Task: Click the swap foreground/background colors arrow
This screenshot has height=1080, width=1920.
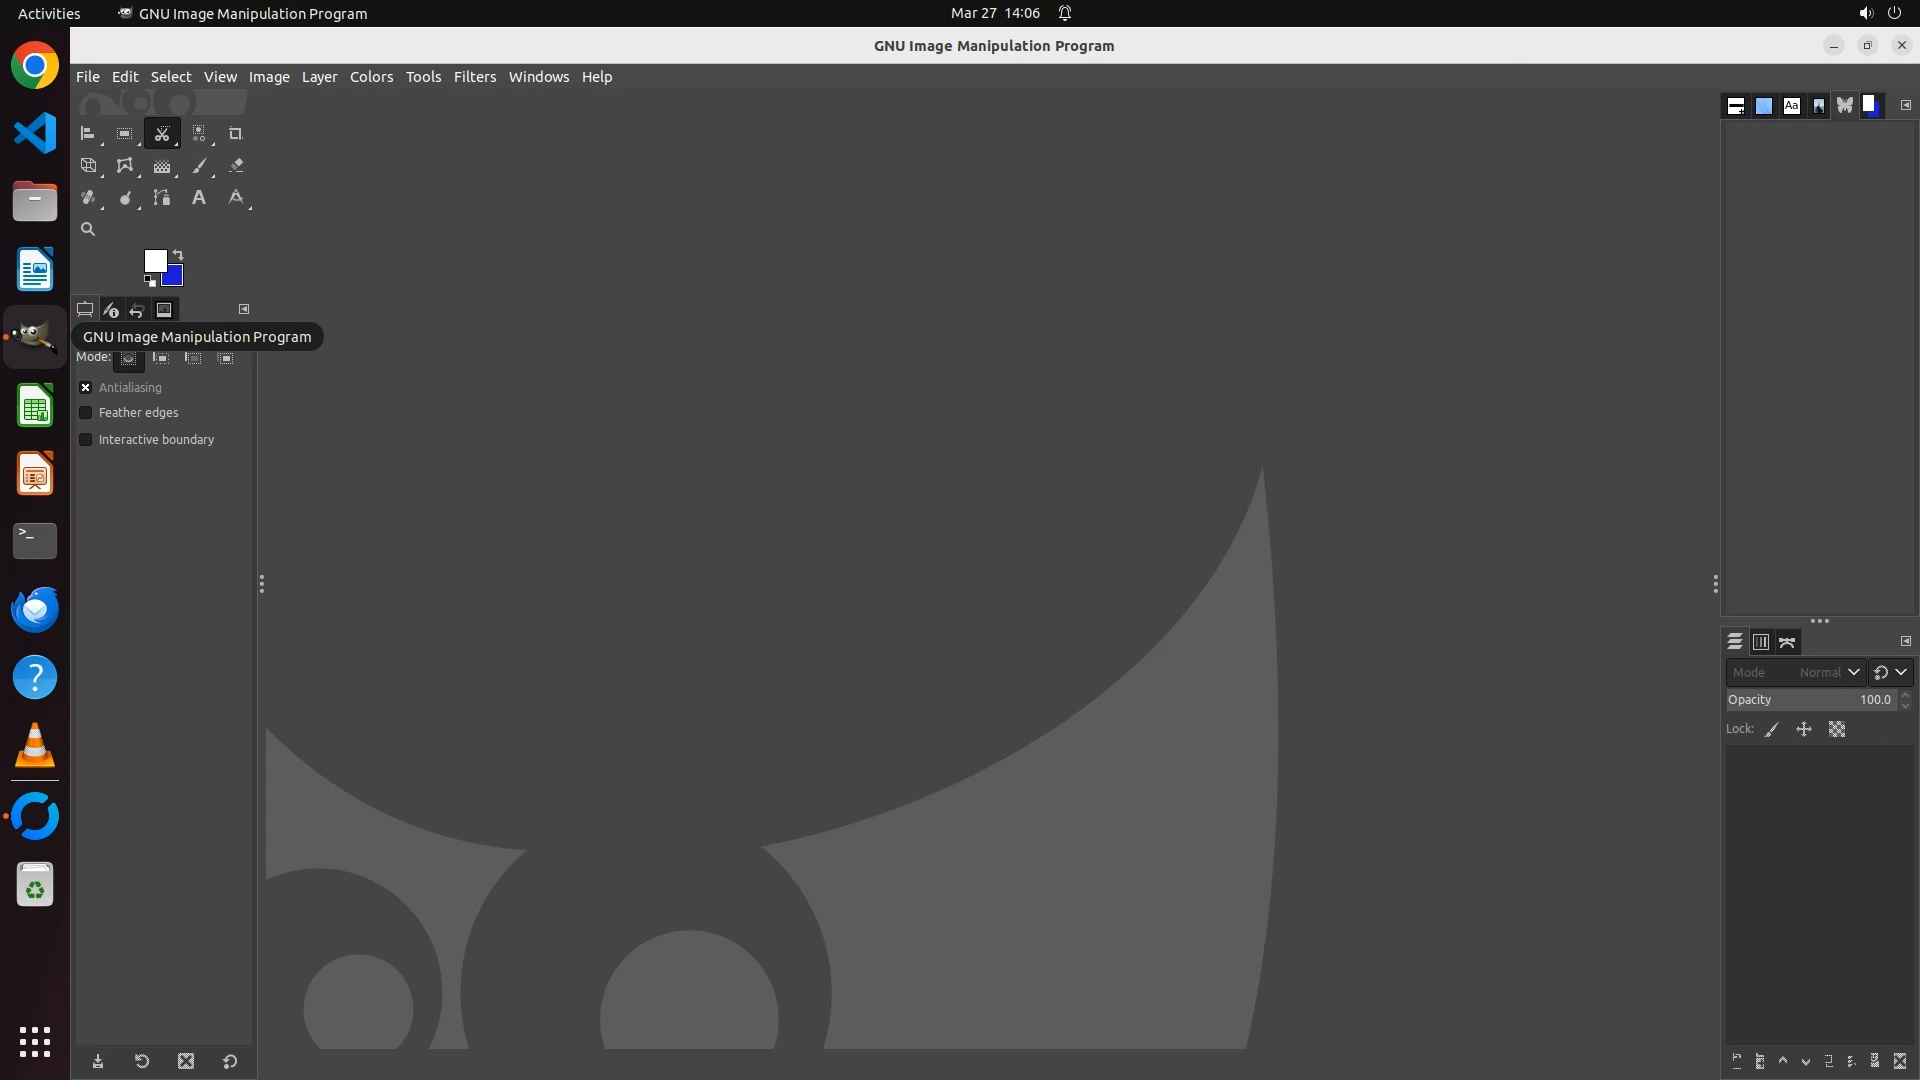Action: (178, 255)
